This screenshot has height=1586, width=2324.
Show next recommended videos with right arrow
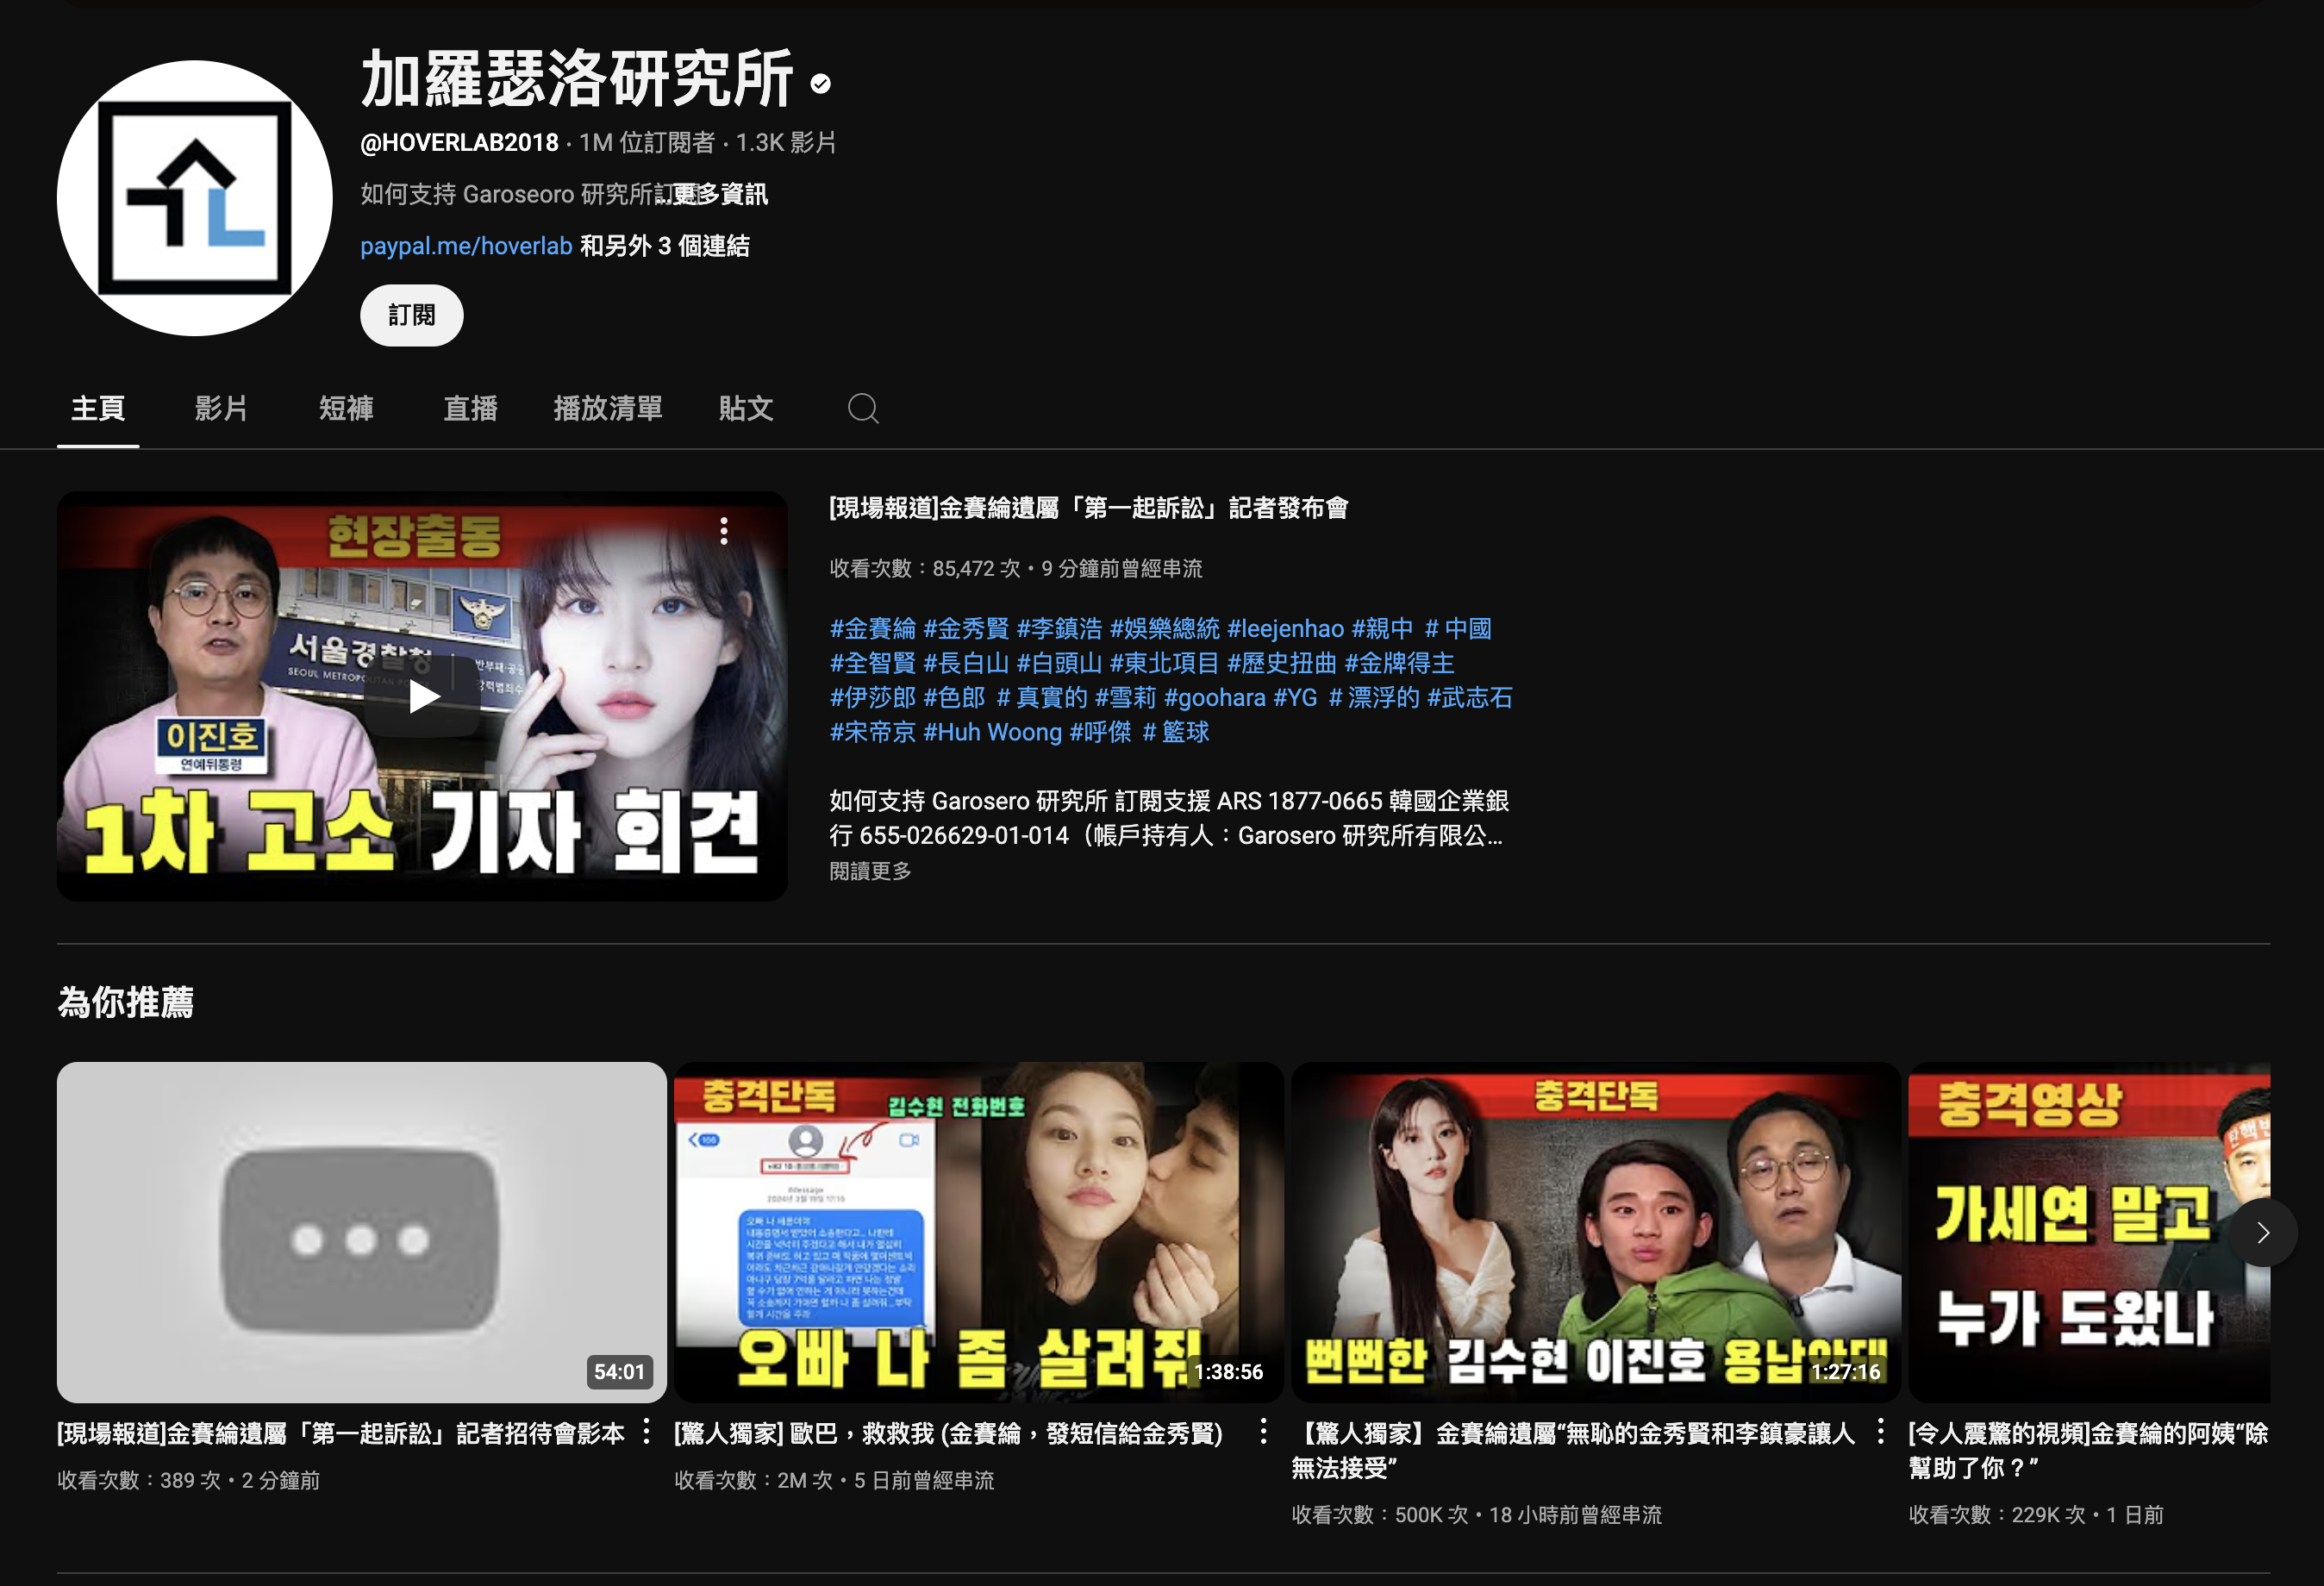pyautogui.click(x=2263, y=1233)
